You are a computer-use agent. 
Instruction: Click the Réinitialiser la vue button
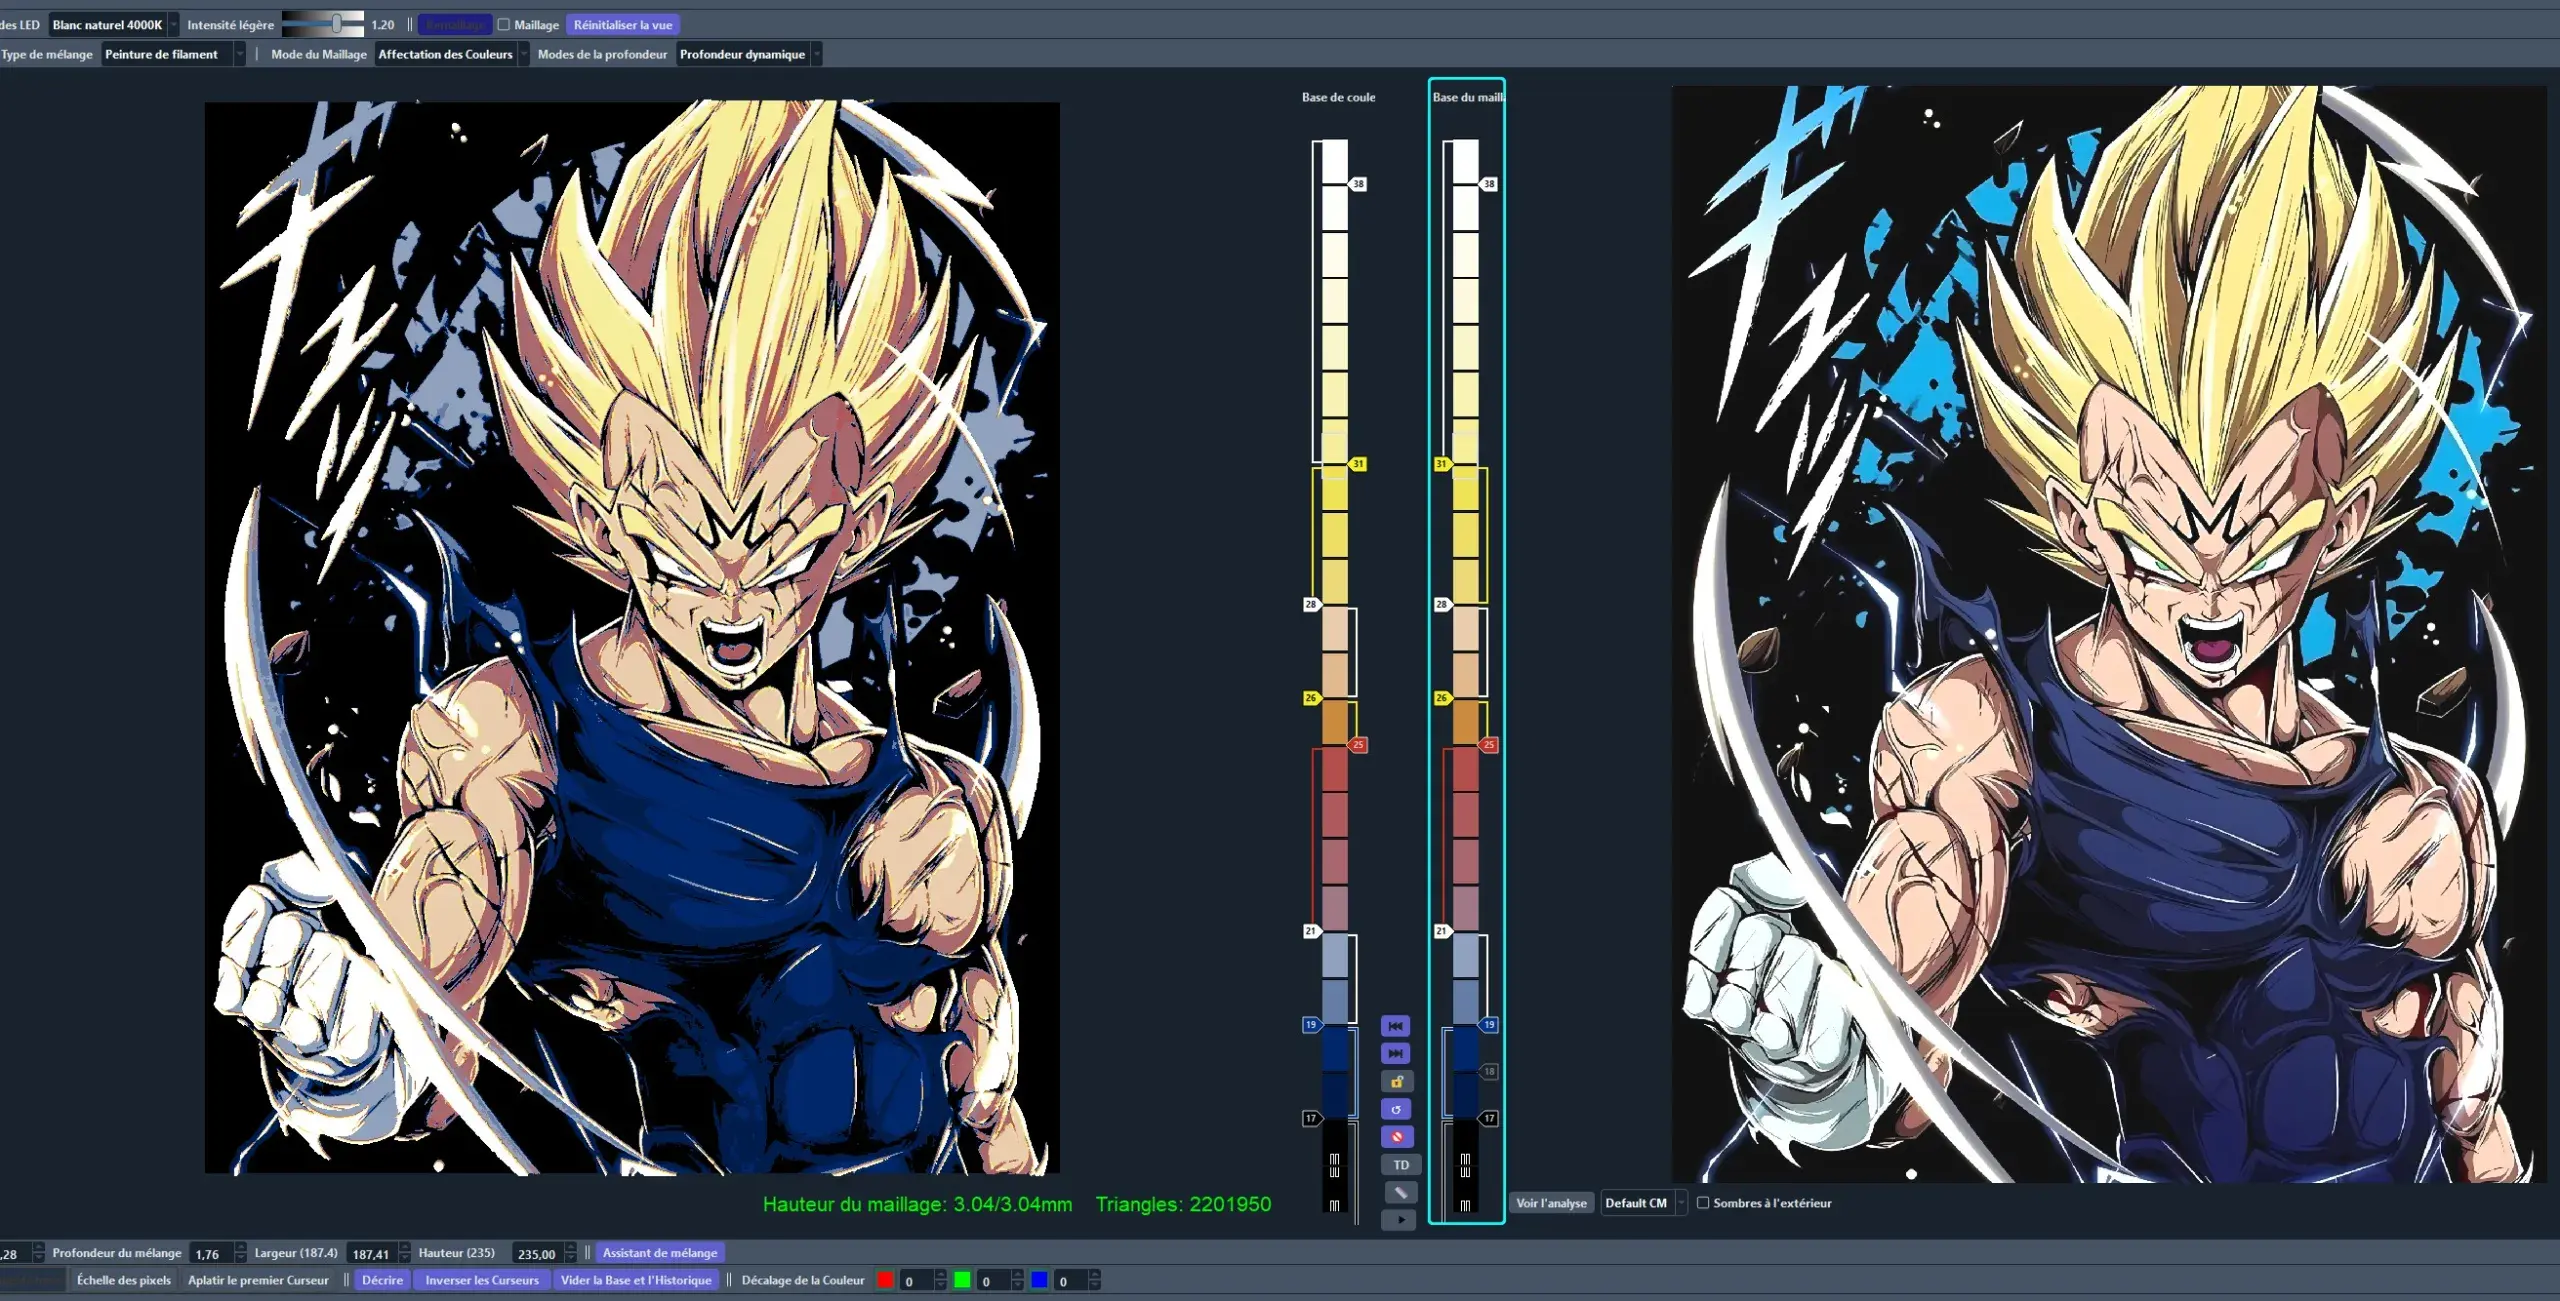(622, 25)
